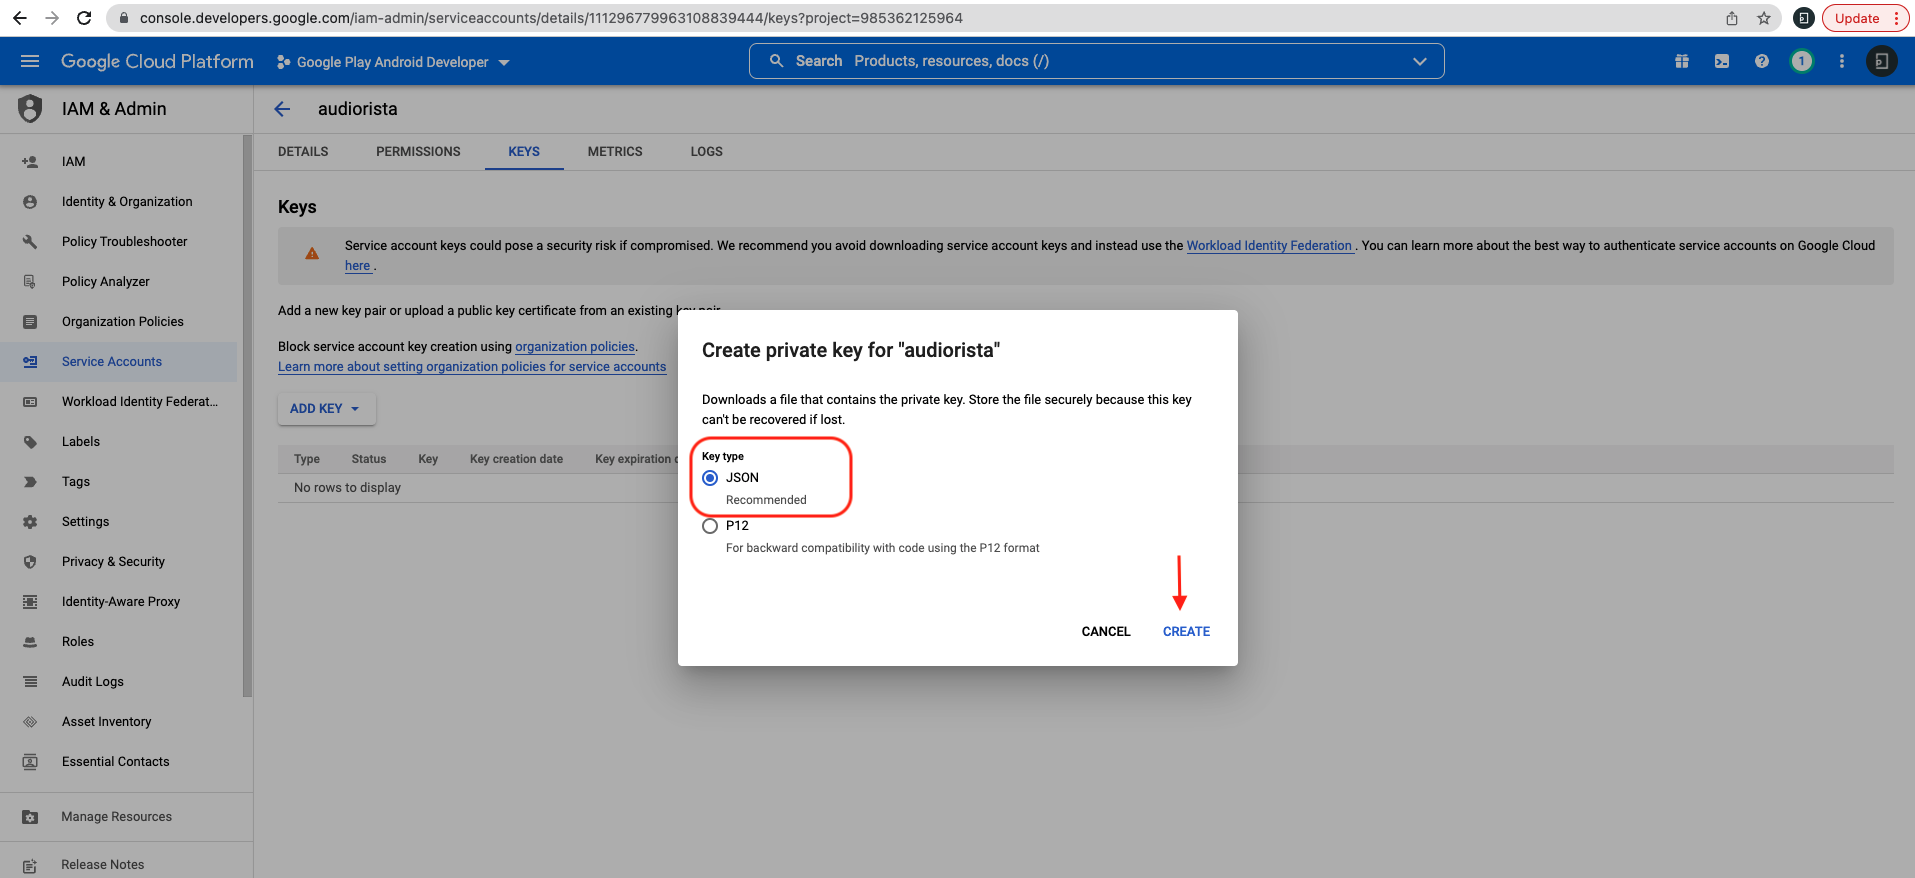Click the Google Cloud Platform logo text
The width and height of the screenshot is (1915, 878).
coord(157,61)
